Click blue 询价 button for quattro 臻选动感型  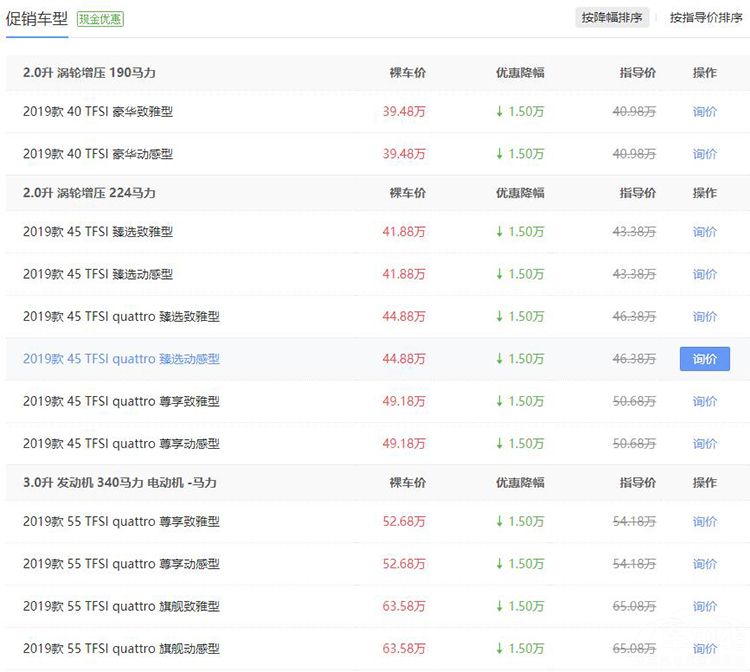point(705,359)
